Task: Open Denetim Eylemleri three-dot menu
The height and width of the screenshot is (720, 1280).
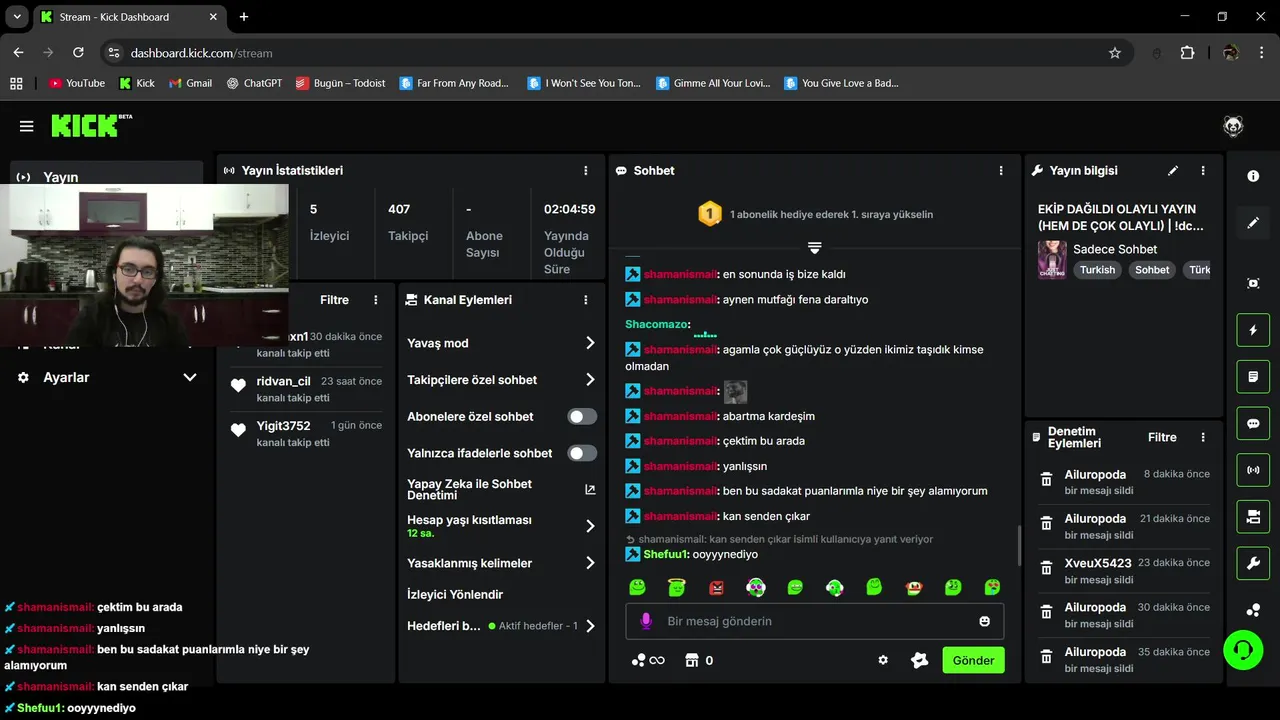Action: point(1203,437)
